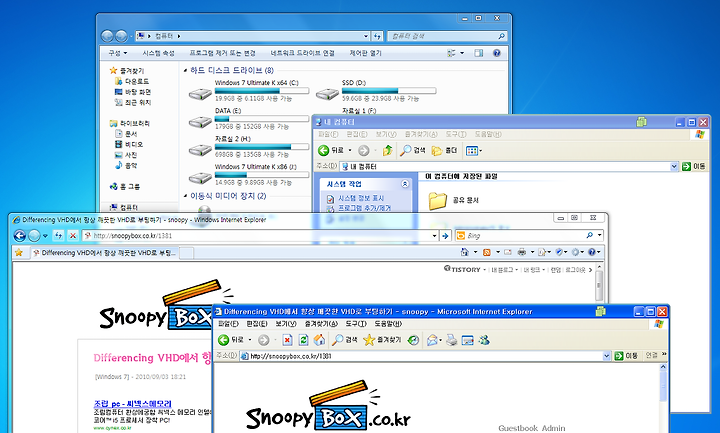The height and width of the screenshot is (433, 720).
Task: Click Stop (X) button in IE8 address bar
Action: (73, 236)
